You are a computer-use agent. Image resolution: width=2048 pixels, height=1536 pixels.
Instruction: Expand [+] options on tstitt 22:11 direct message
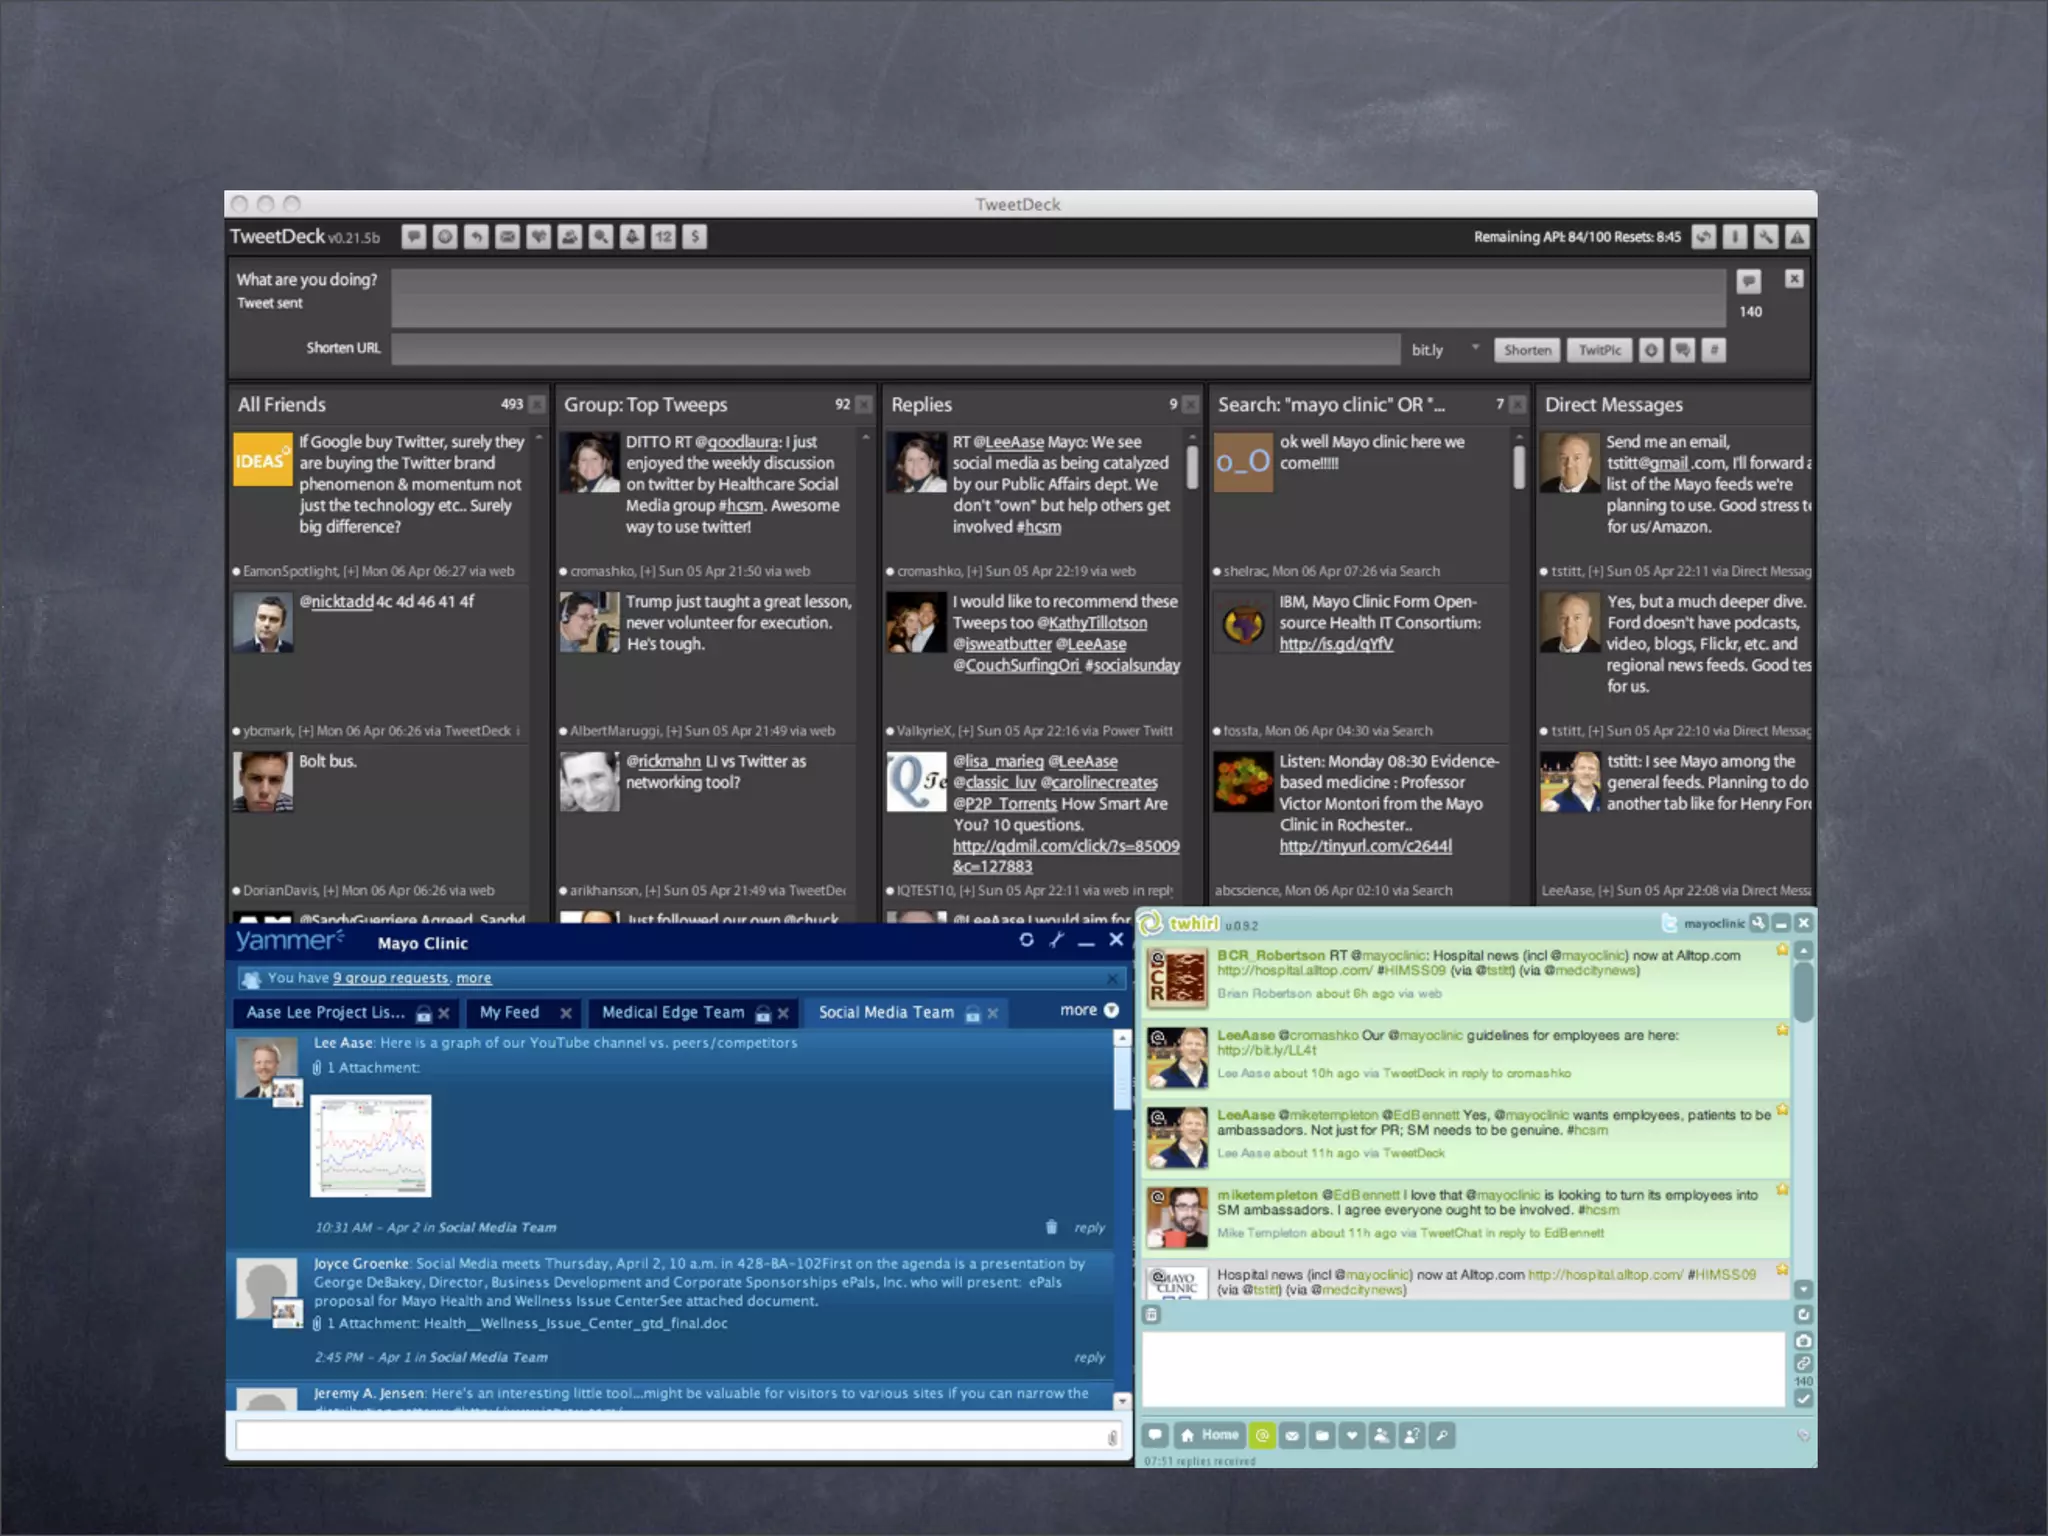pos(1596,571)
